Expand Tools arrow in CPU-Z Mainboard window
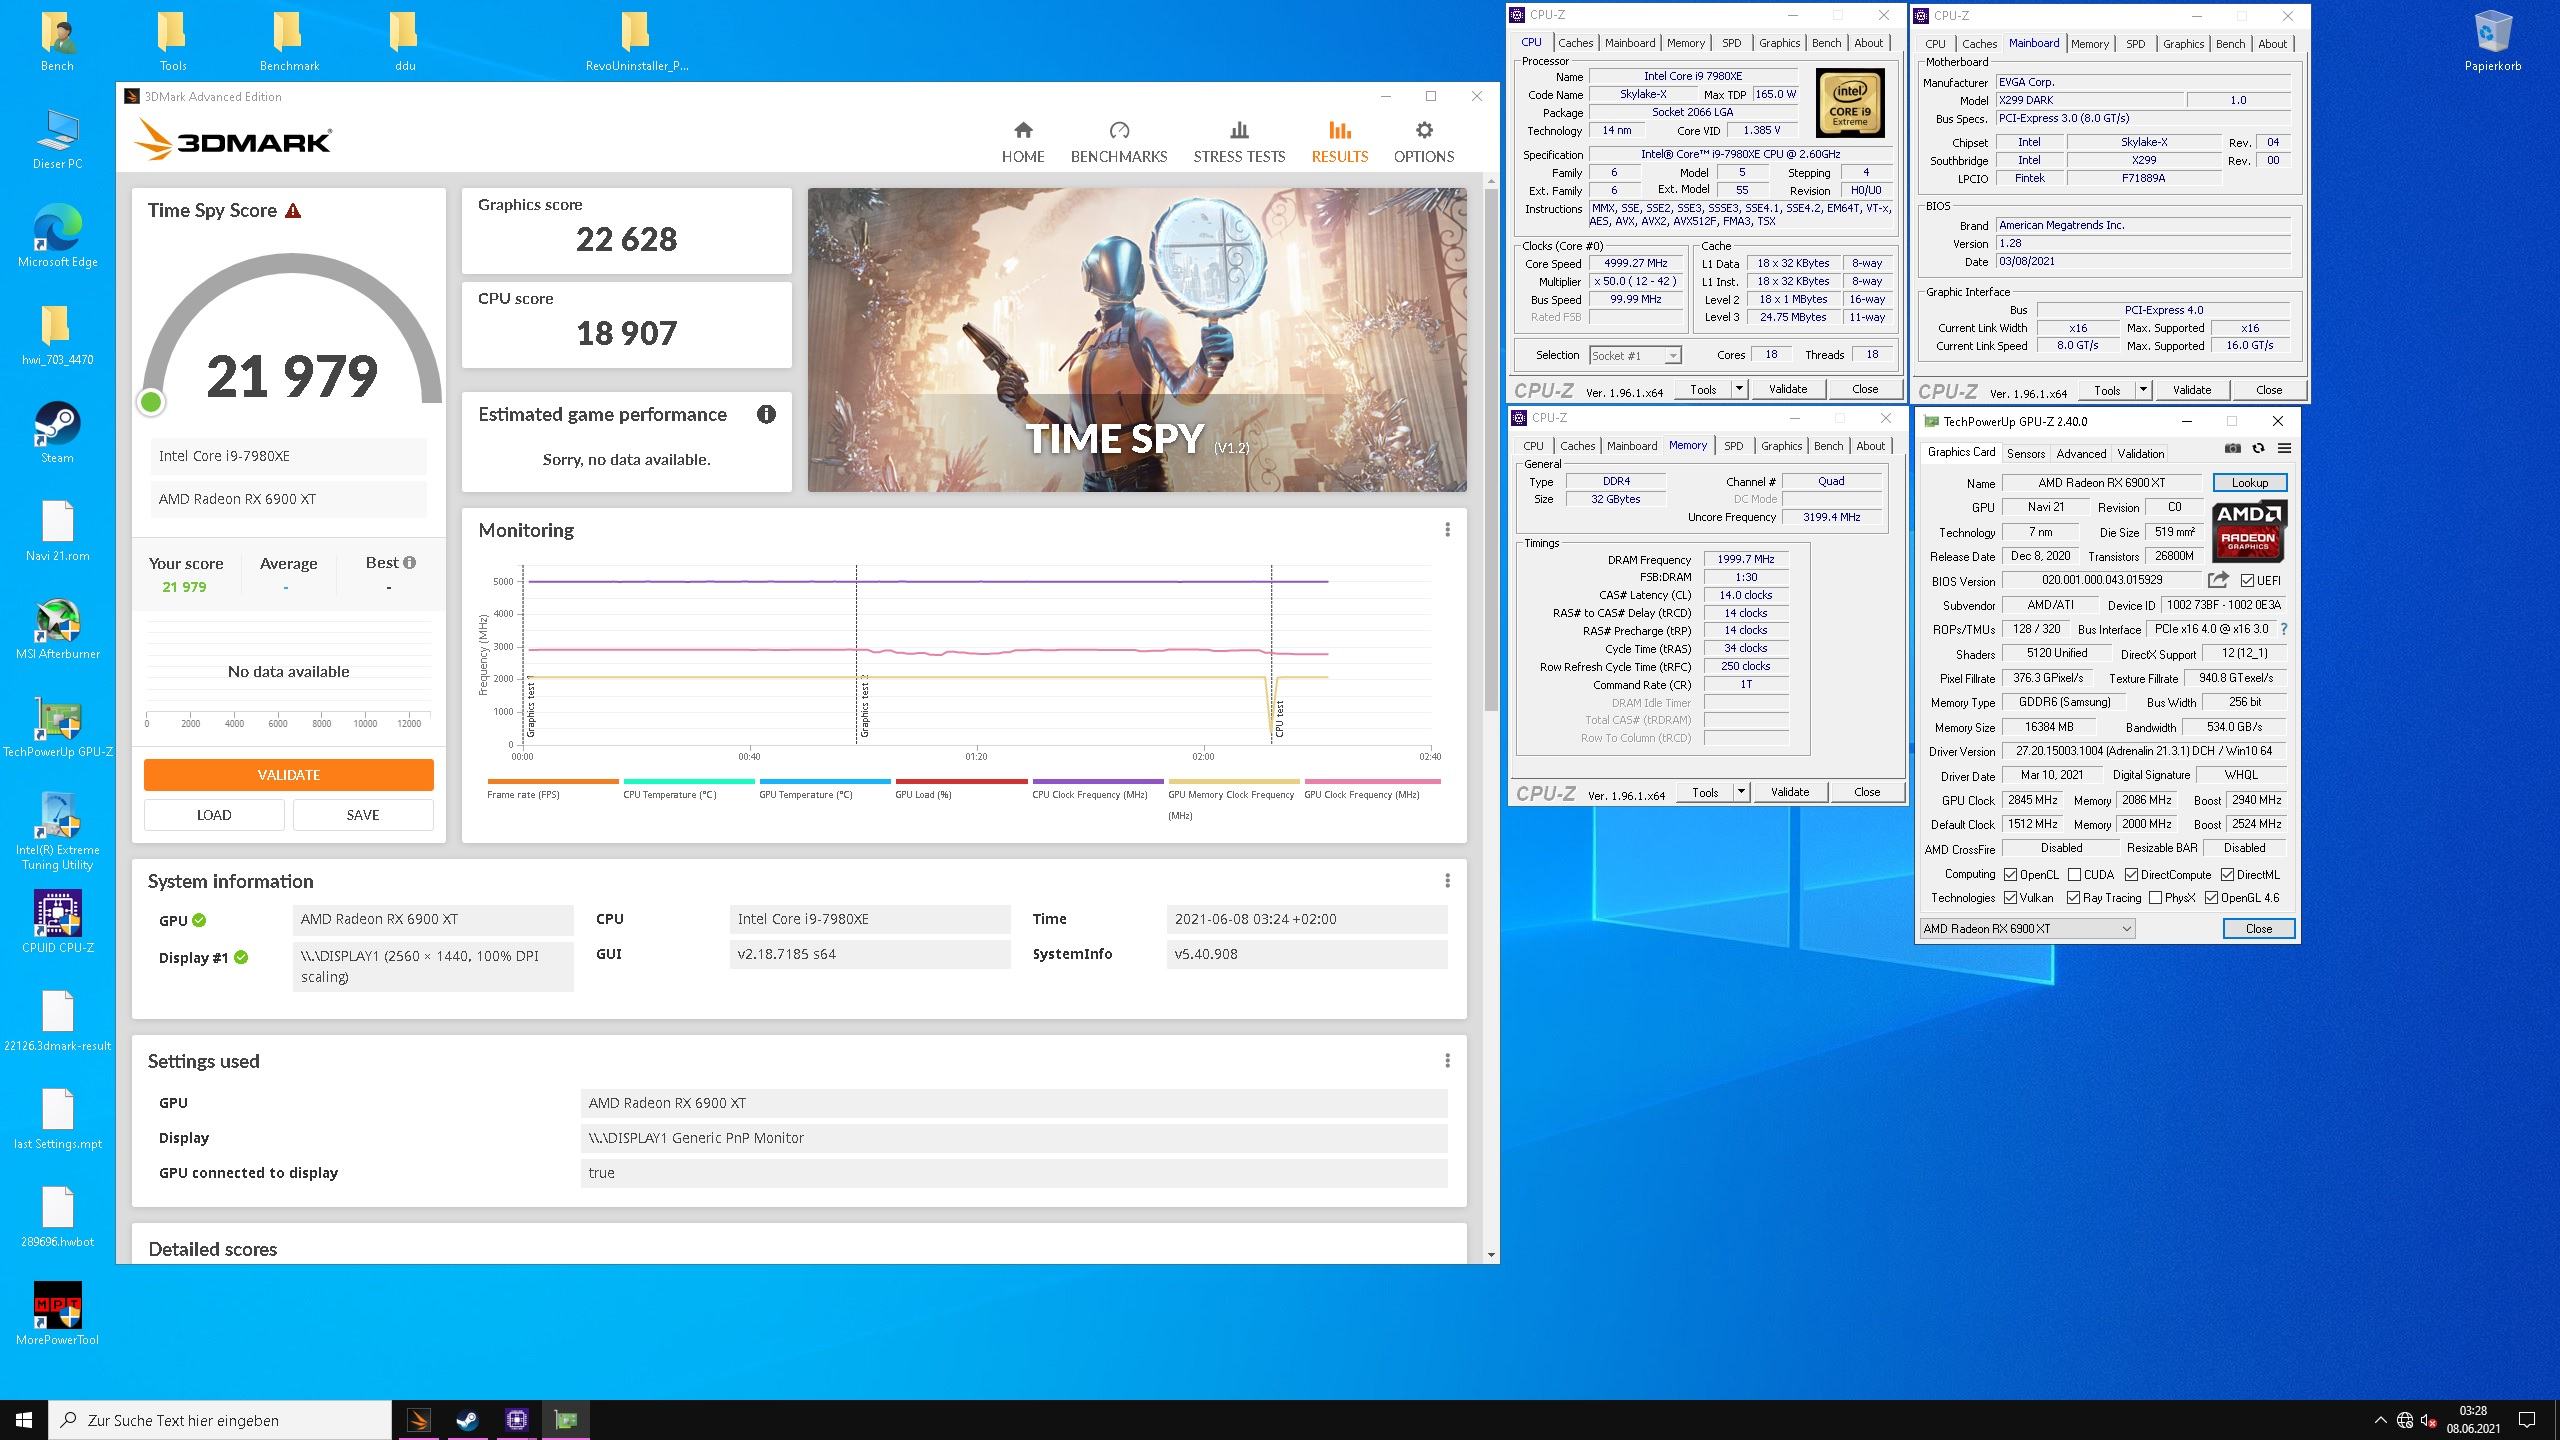 (x=2143, y=390)
